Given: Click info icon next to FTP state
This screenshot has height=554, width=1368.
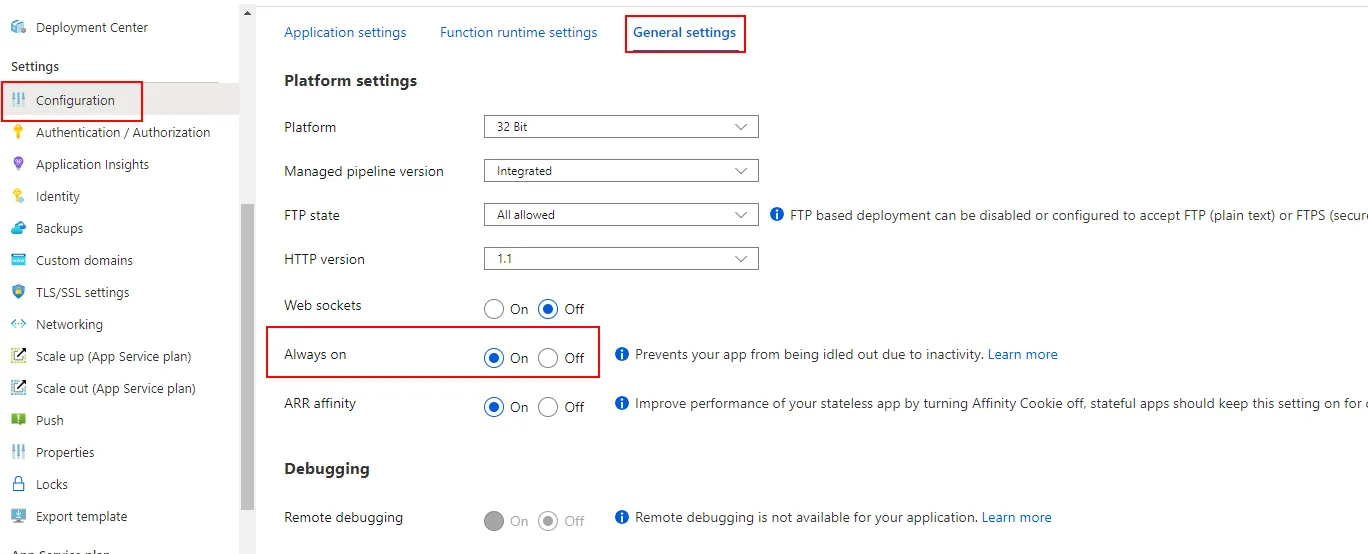Looking at the screenshot, I should (x=777, y=215).
